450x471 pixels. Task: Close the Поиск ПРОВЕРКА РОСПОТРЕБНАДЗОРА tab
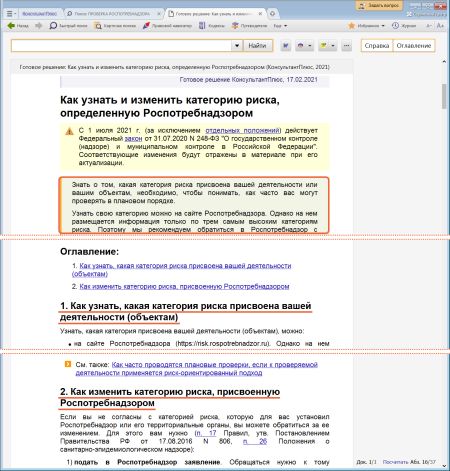159,14
